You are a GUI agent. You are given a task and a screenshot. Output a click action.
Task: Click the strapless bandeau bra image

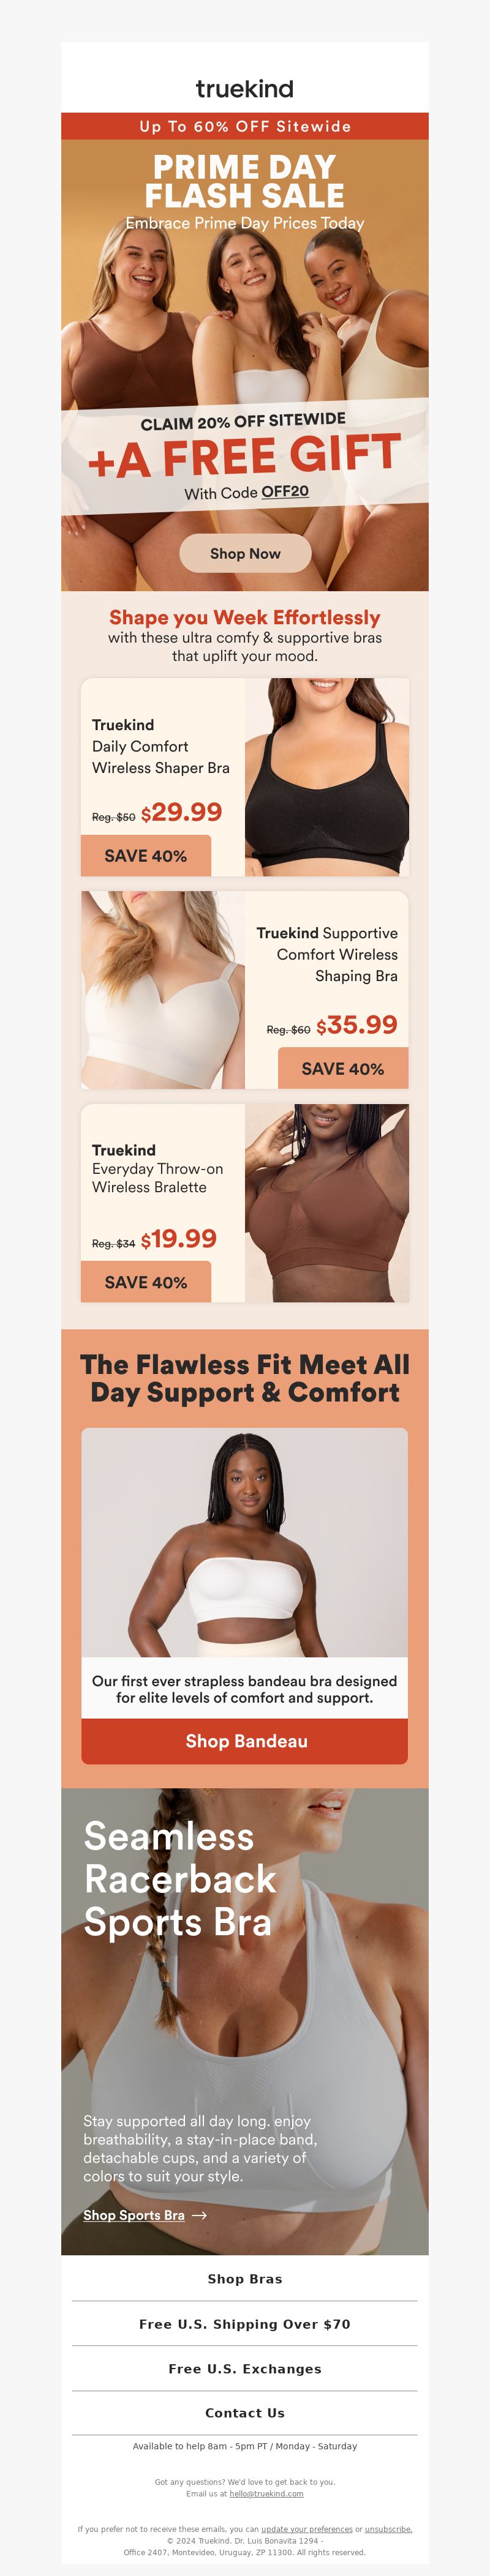pos(245,1542)
